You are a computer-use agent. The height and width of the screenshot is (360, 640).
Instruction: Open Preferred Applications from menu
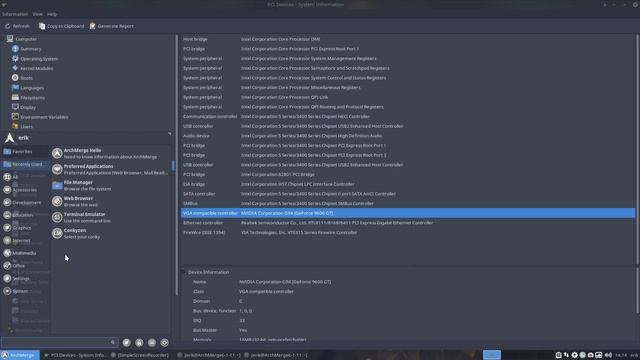coord(111,169)
